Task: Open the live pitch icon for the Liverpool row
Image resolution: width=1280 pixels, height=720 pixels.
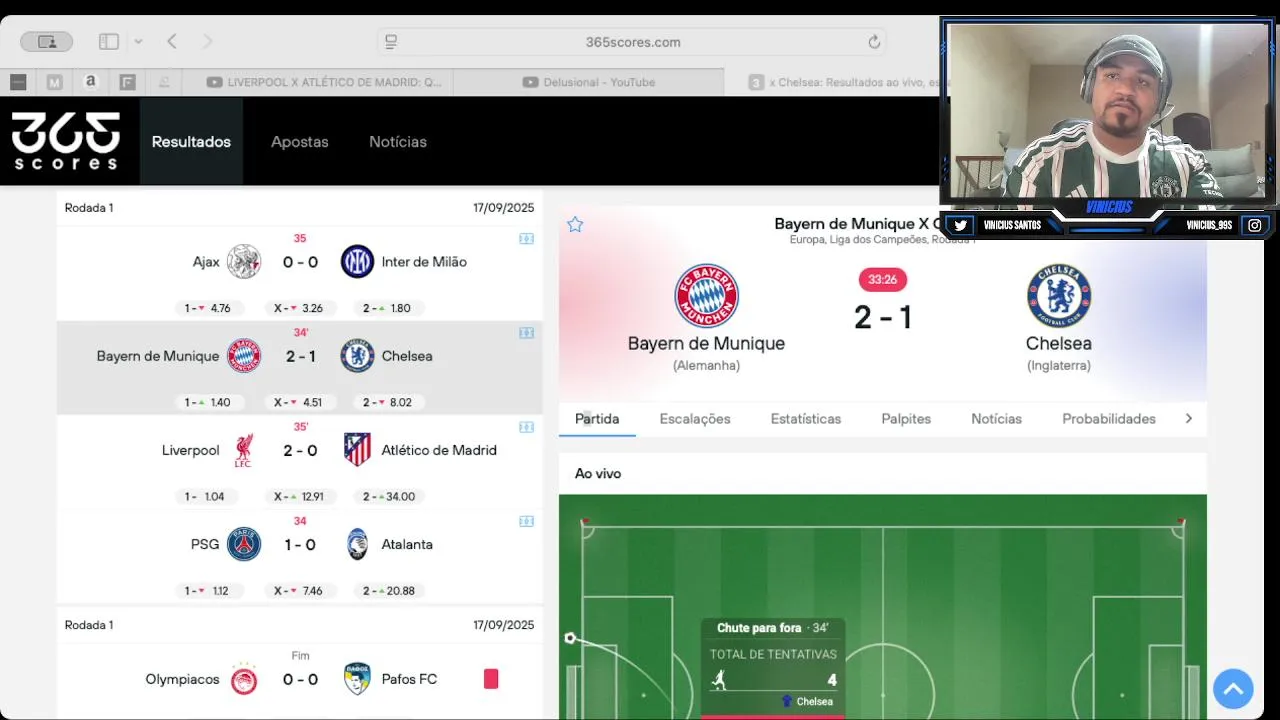Action: click(x=526, y=427)
